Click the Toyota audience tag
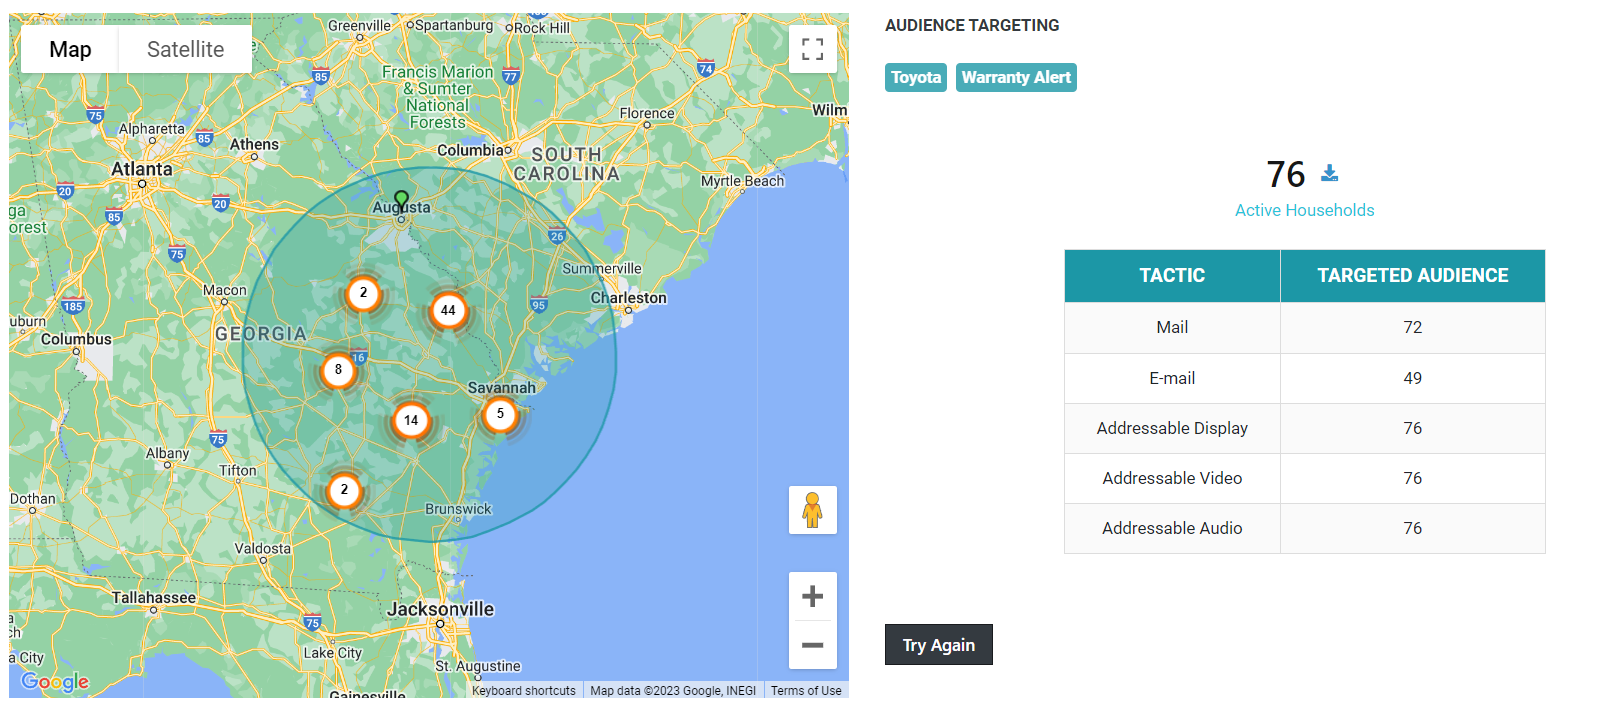 [x=915, y=77]
